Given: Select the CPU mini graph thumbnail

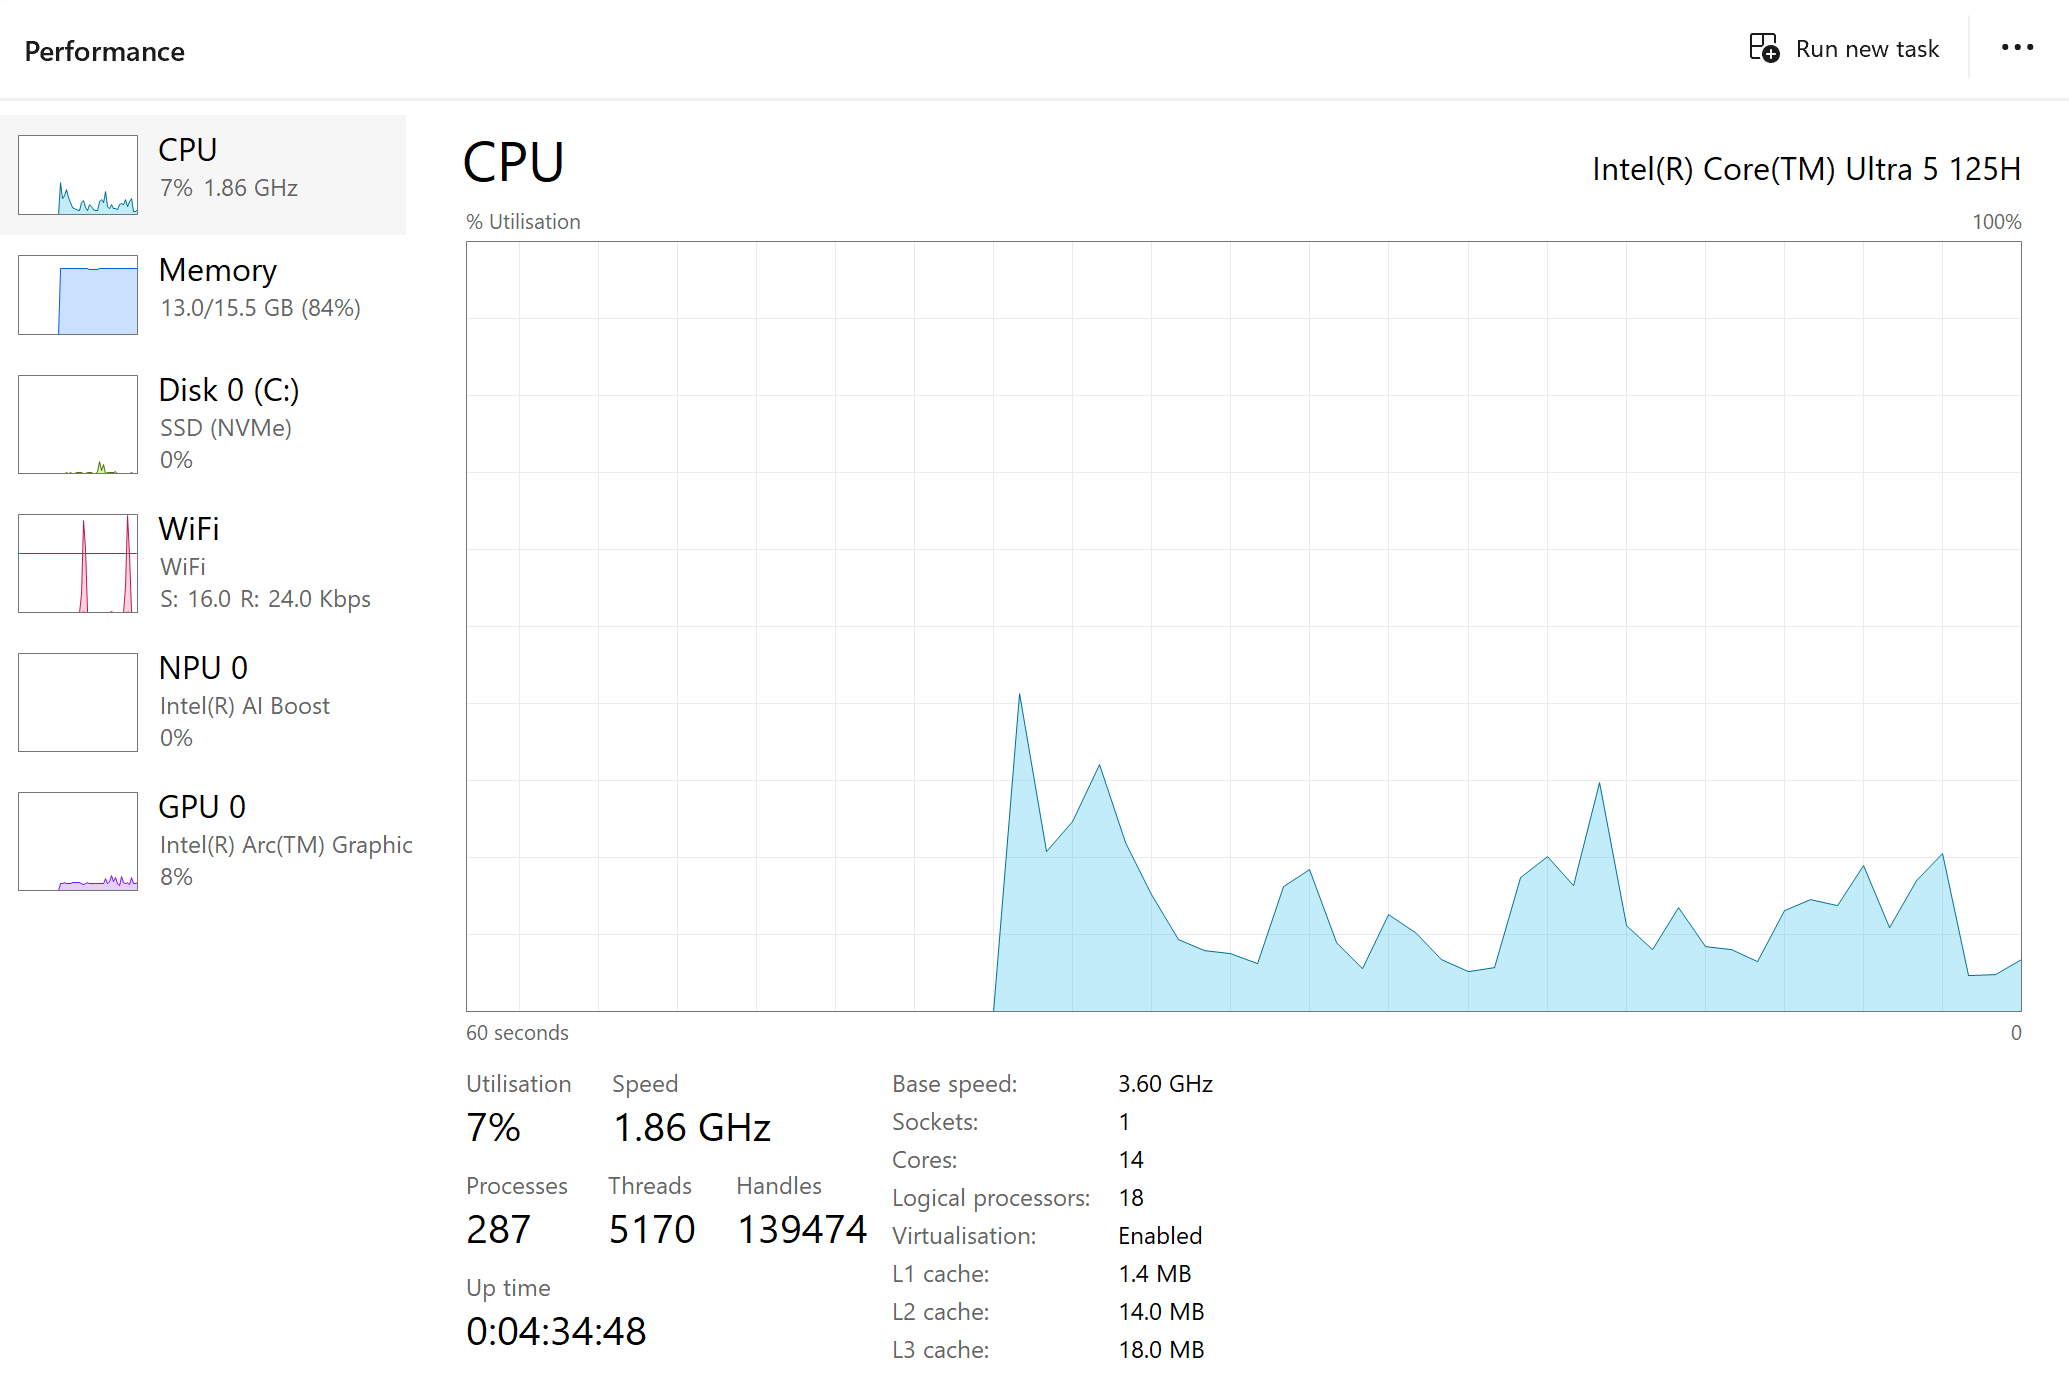Looking at the screenshot, I should [78, 175].
